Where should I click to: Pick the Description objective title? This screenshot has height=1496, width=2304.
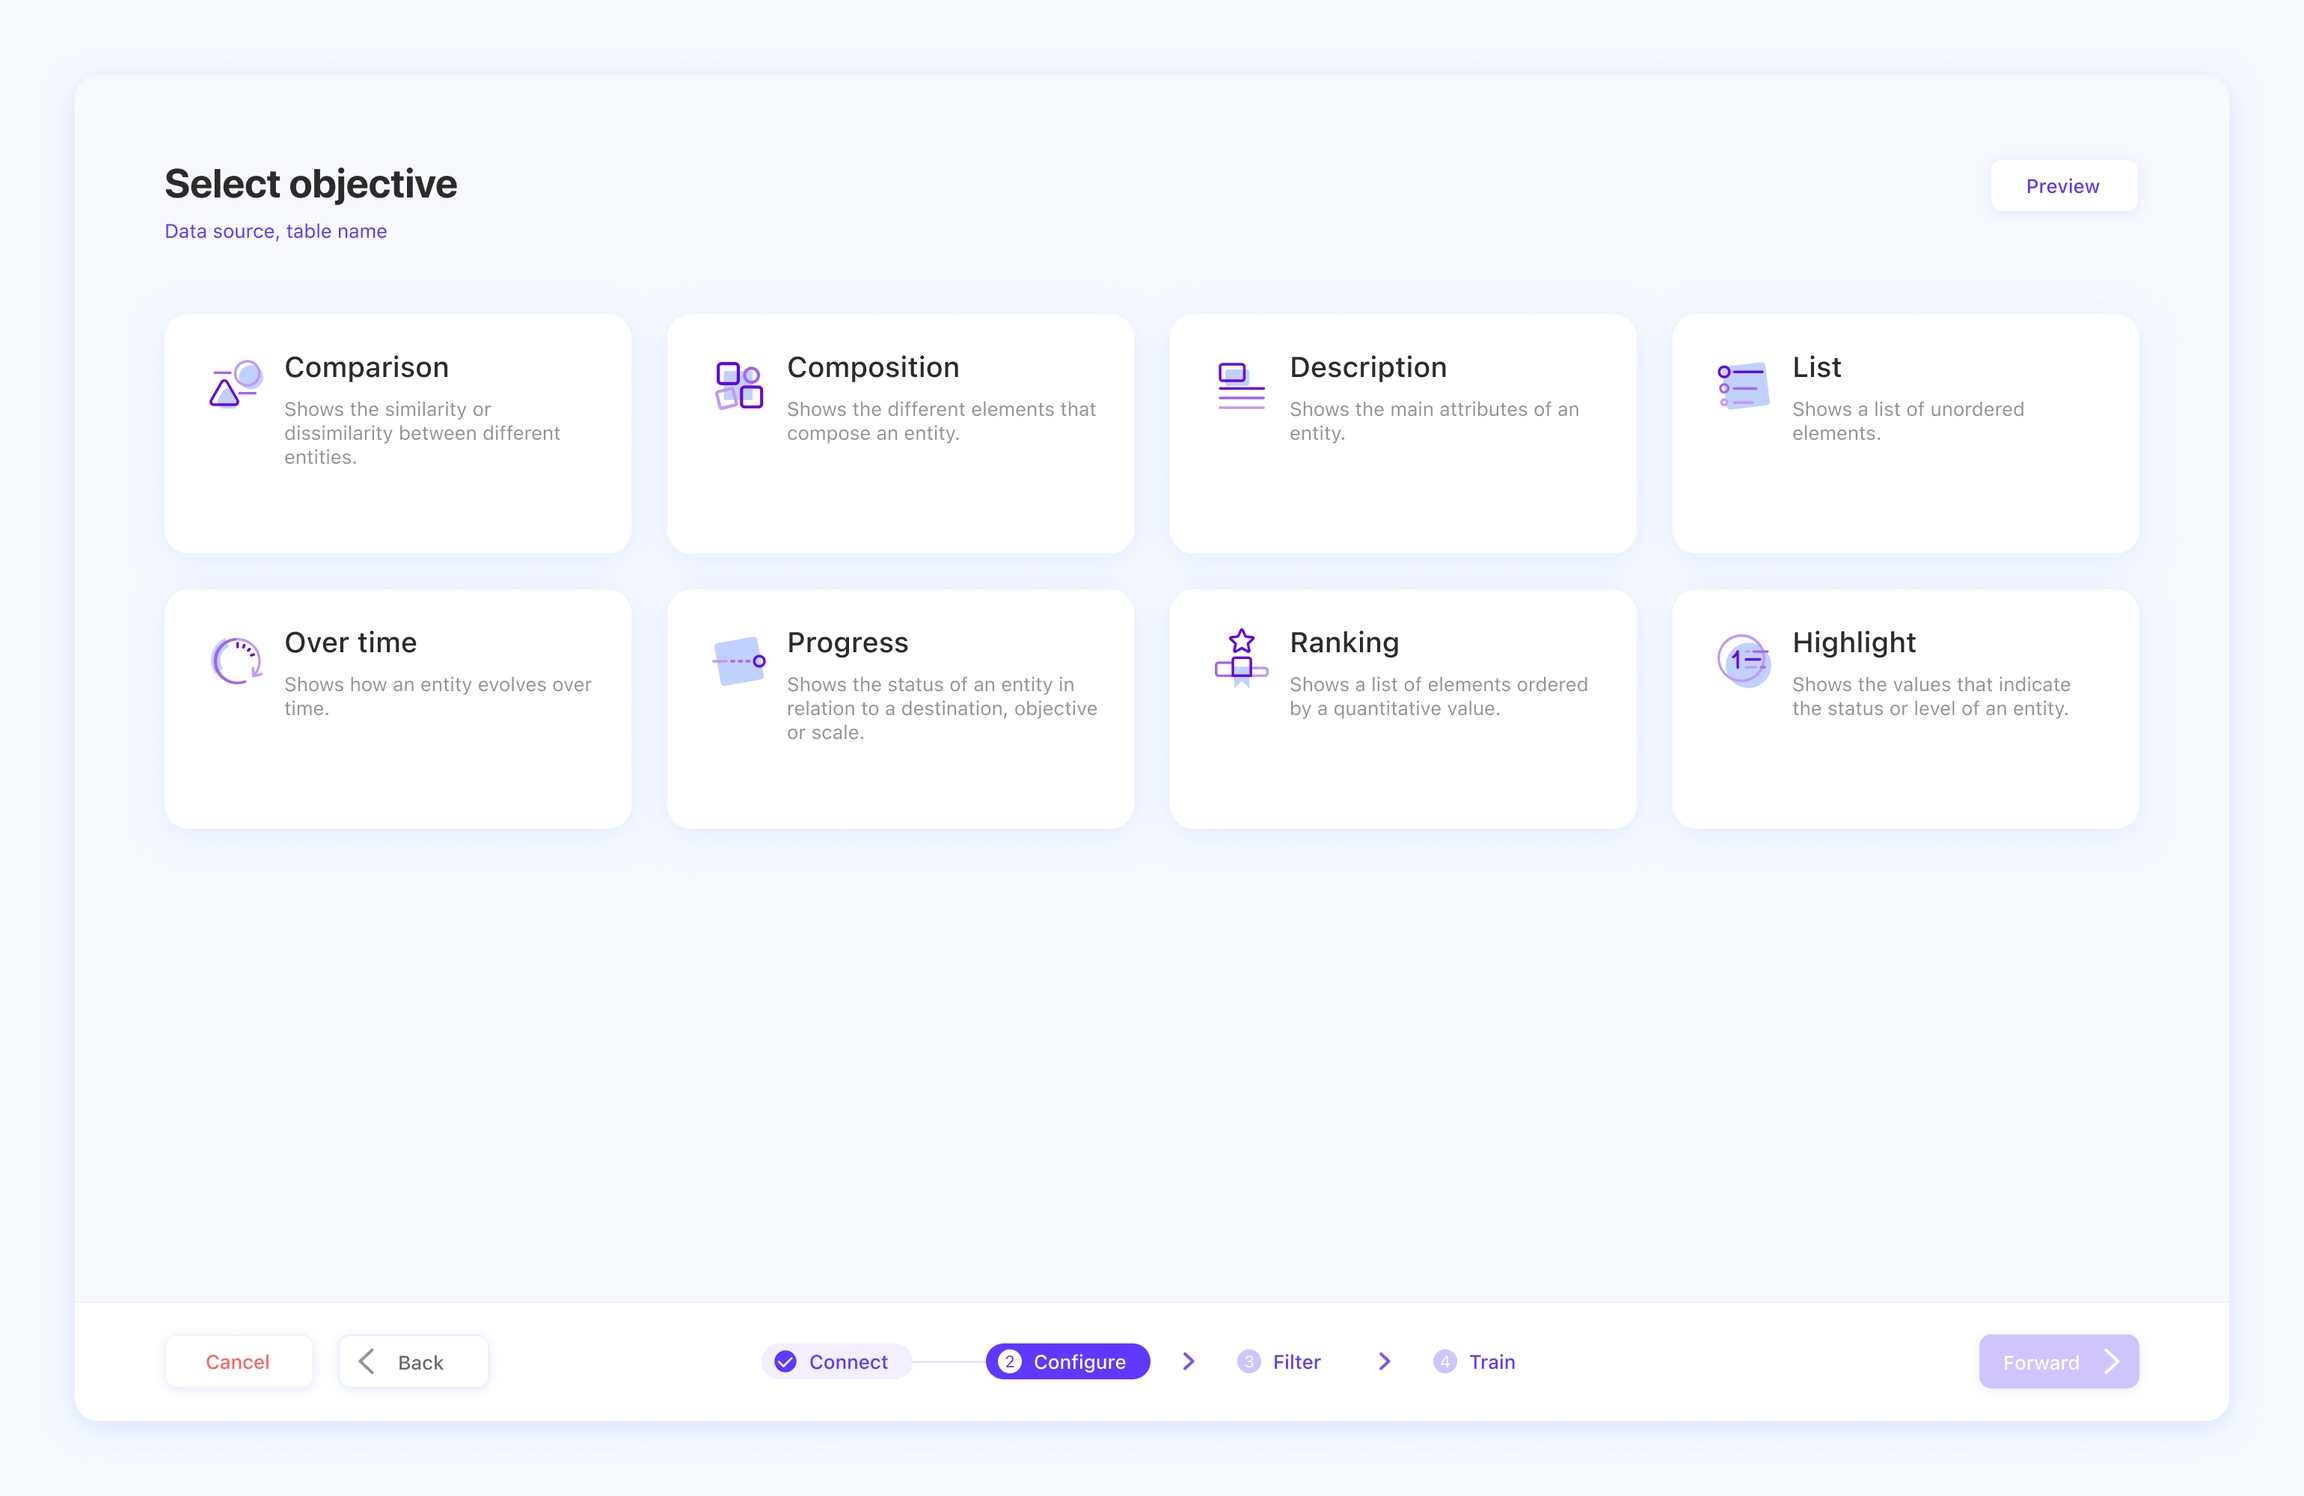click(1368, 367)
